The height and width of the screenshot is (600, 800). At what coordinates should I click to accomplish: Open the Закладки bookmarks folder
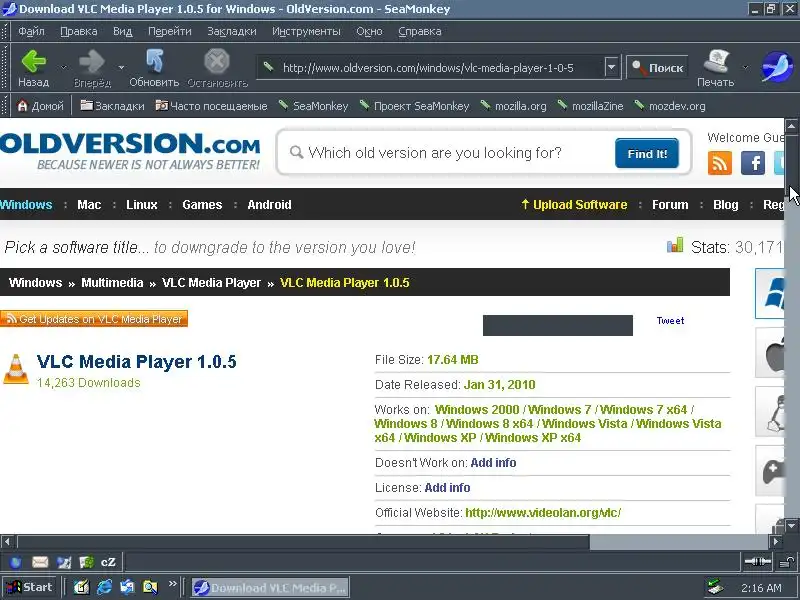pyautogui.click(x=113, y=106)
